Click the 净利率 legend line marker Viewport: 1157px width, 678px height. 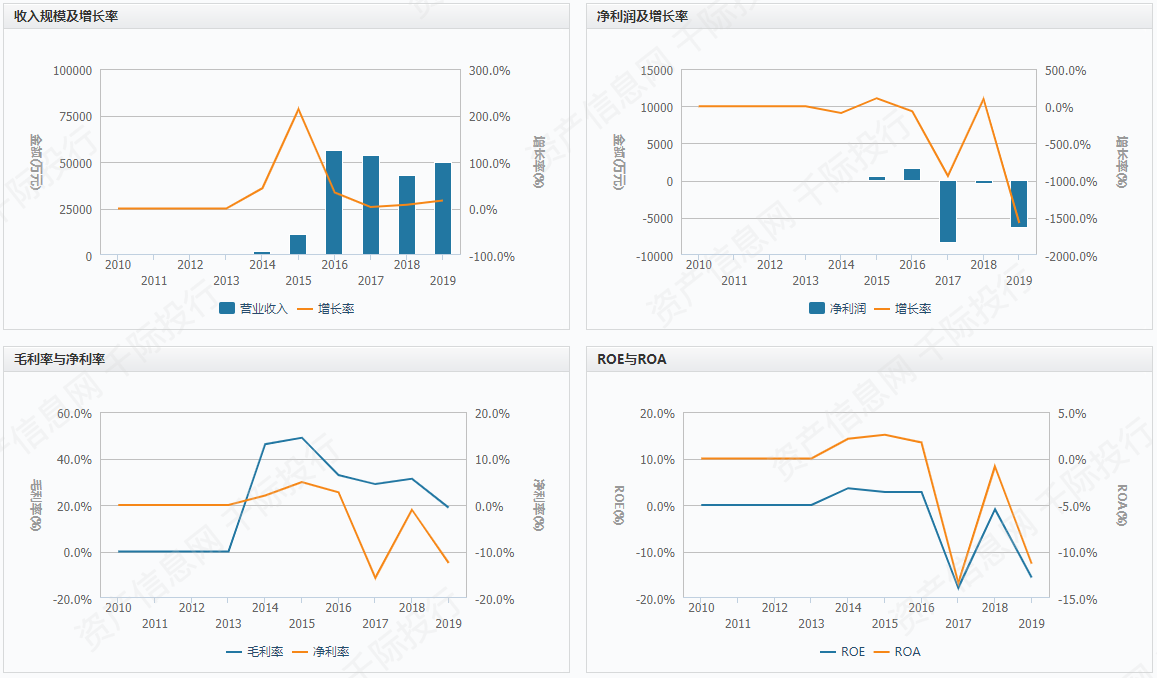click(x=300, y=651)
